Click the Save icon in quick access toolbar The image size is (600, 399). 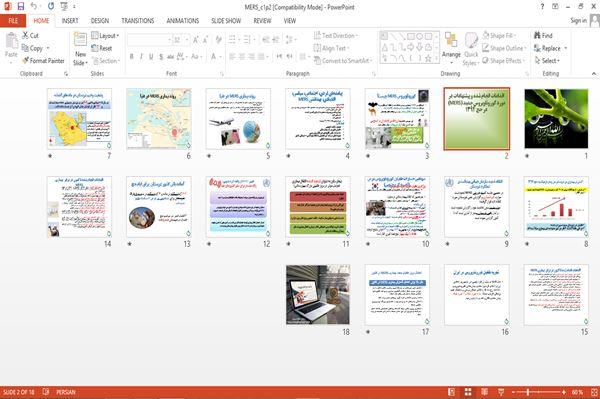[x=21, y=6]
